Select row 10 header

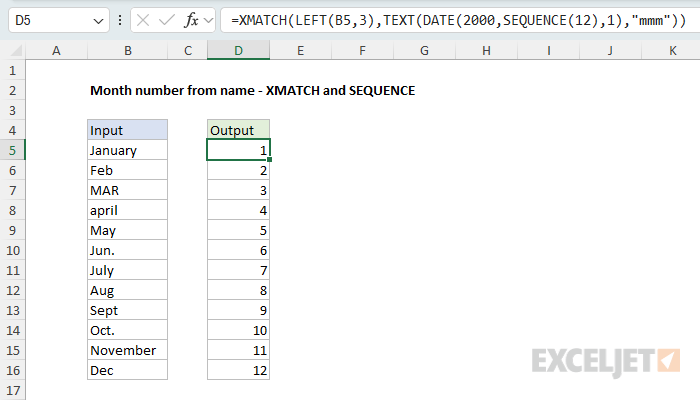[x=12, y=250]
